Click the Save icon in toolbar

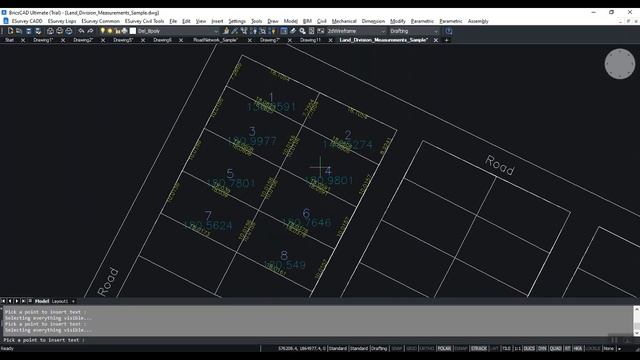coord(29,31)
